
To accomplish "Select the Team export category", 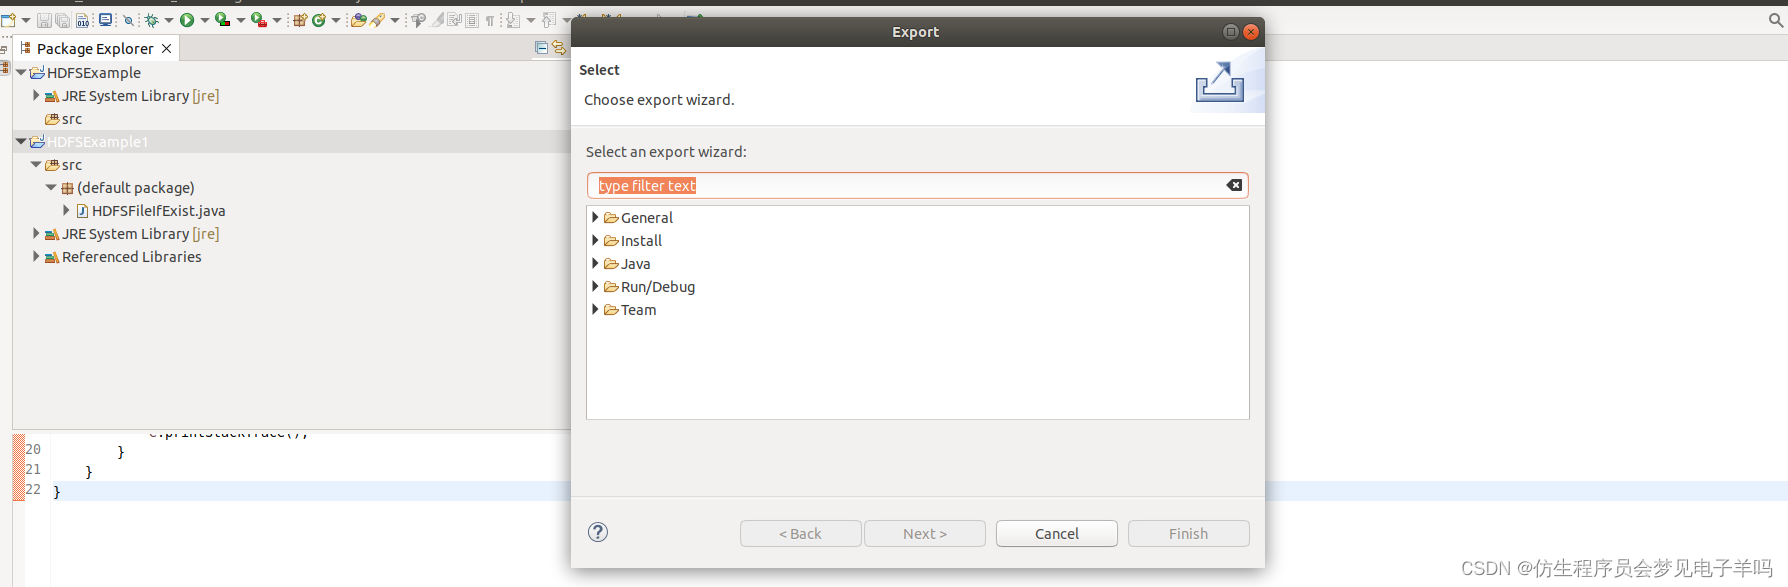I will click(638, 310).
